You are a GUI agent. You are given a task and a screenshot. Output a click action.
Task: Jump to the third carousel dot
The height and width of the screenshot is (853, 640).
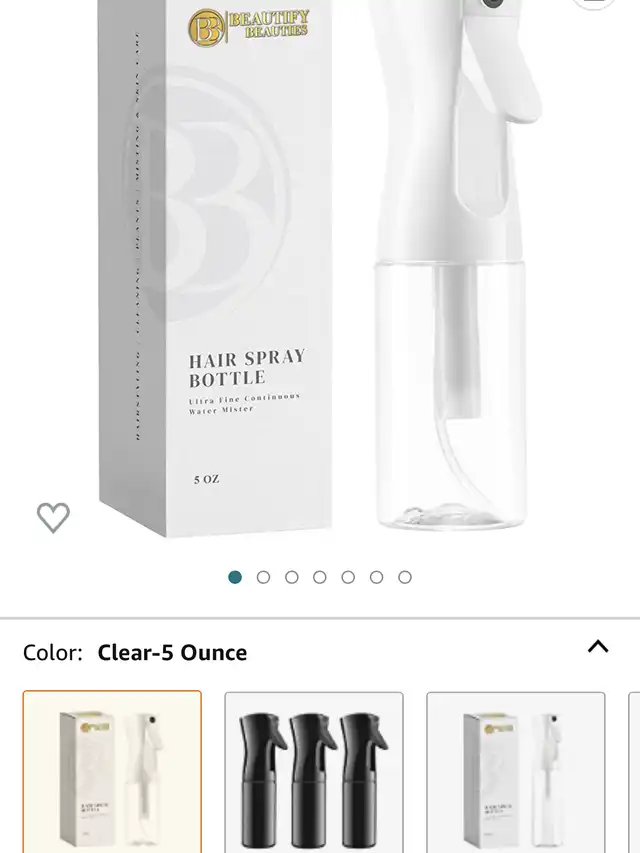point(292,577)
